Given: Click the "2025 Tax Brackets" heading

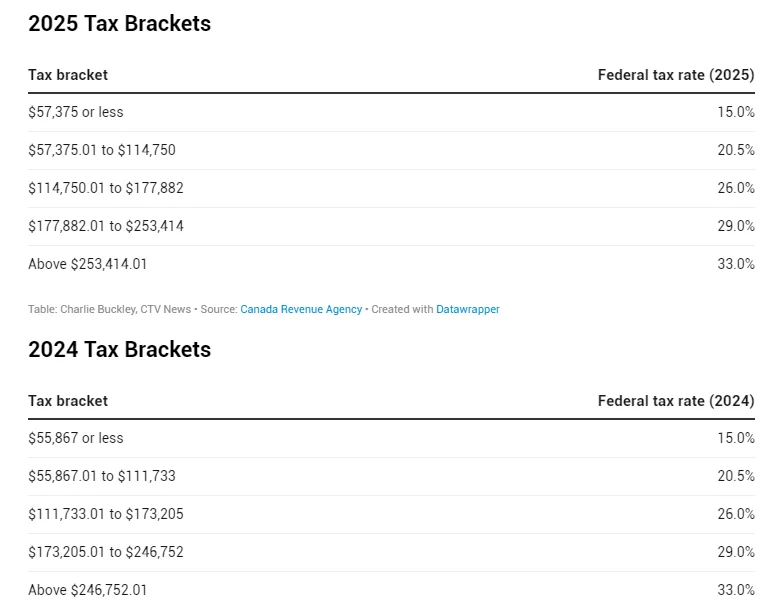Looking at the screenshot, I should [x=119, y=24].
